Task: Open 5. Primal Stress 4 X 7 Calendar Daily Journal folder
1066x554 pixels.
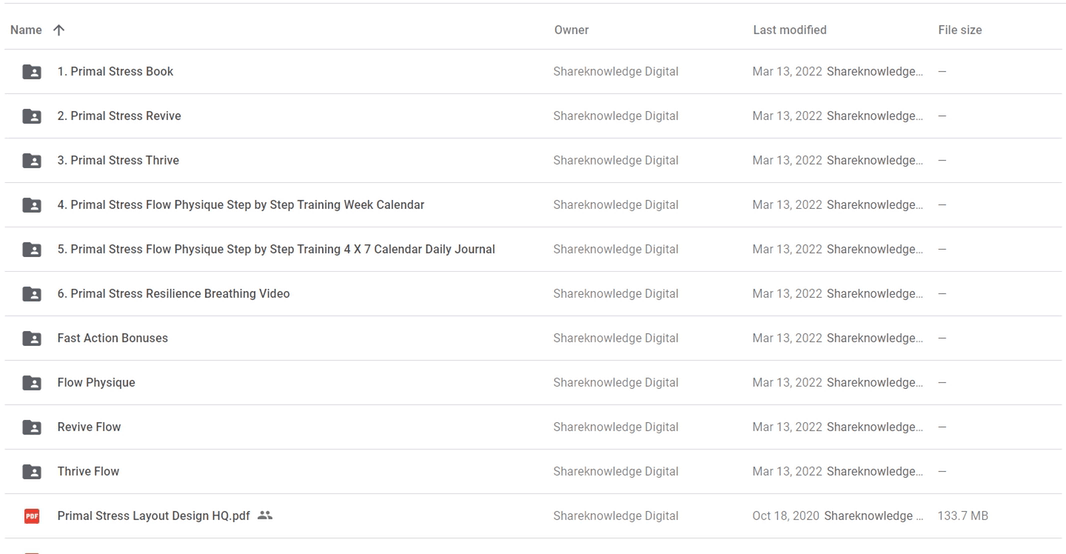Action: tap(276, 249)
